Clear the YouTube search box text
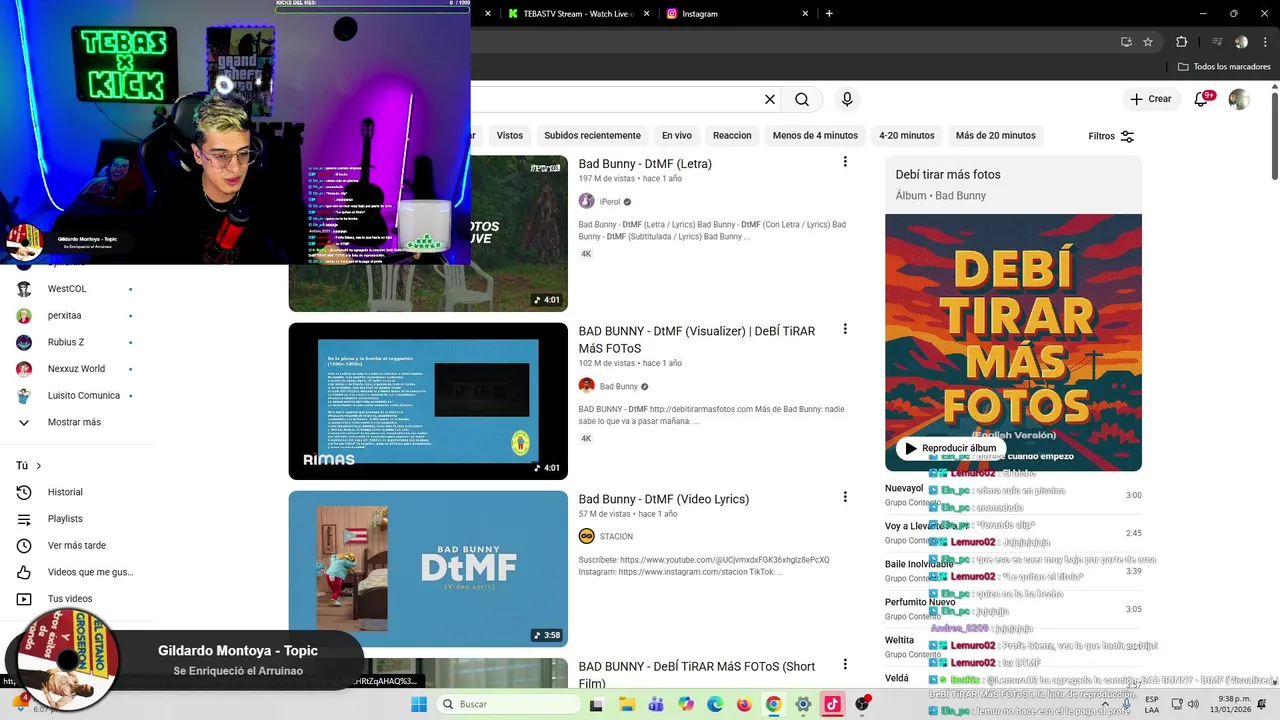Screen dimensions: 1280x720 pyautogui.click(x=770, y=99)
